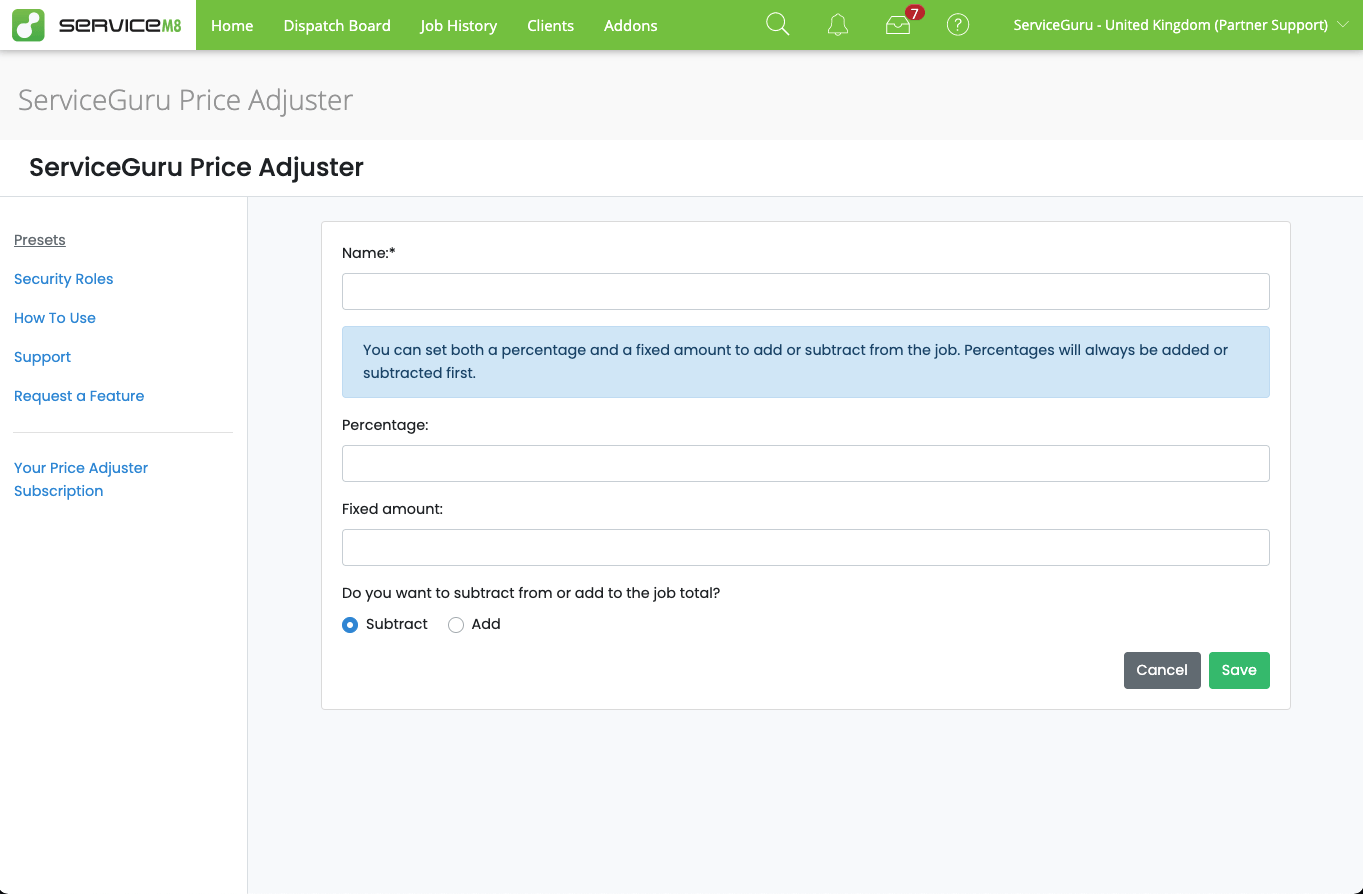Focus the Fixed amount input field
Image resolution: width=1363 pixels, height=894 pixels.
pyautogui.click(x=806, y=547)
